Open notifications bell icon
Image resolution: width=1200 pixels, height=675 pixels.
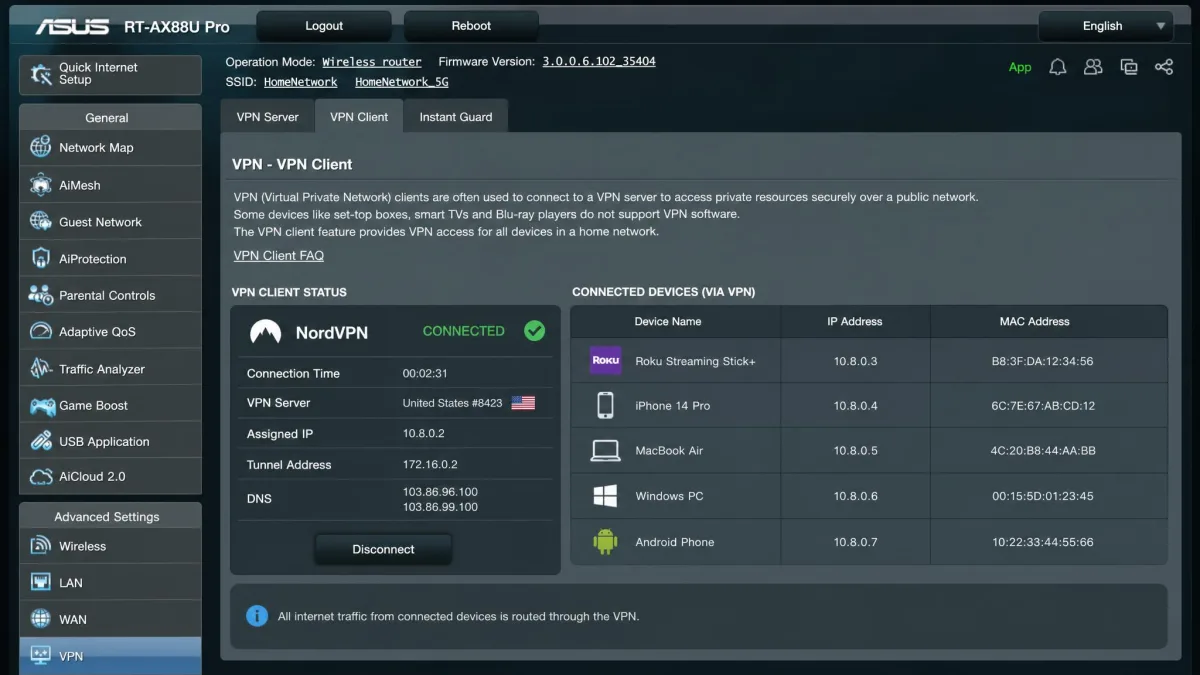click(x=1057, y=67)
